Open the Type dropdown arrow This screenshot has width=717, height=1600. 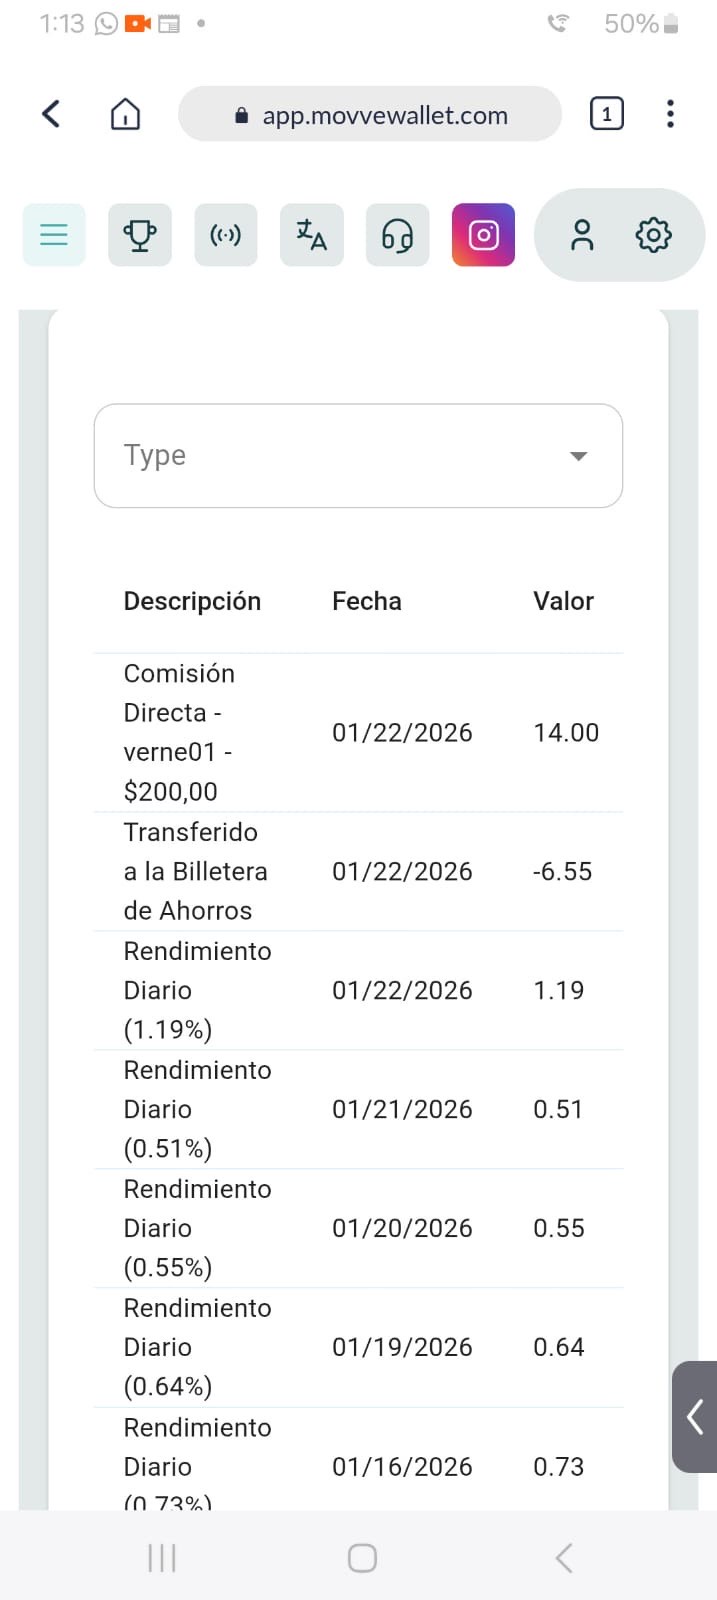pos(578,455)
